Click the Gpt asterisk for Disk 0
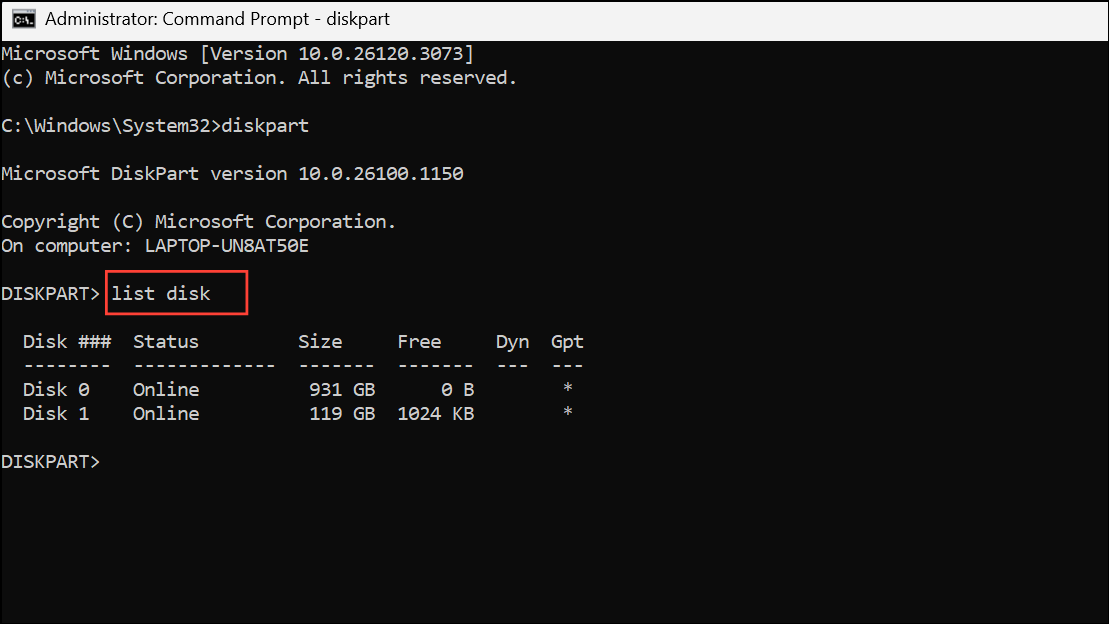1109x624 pixels. click(x=567, y=388)
